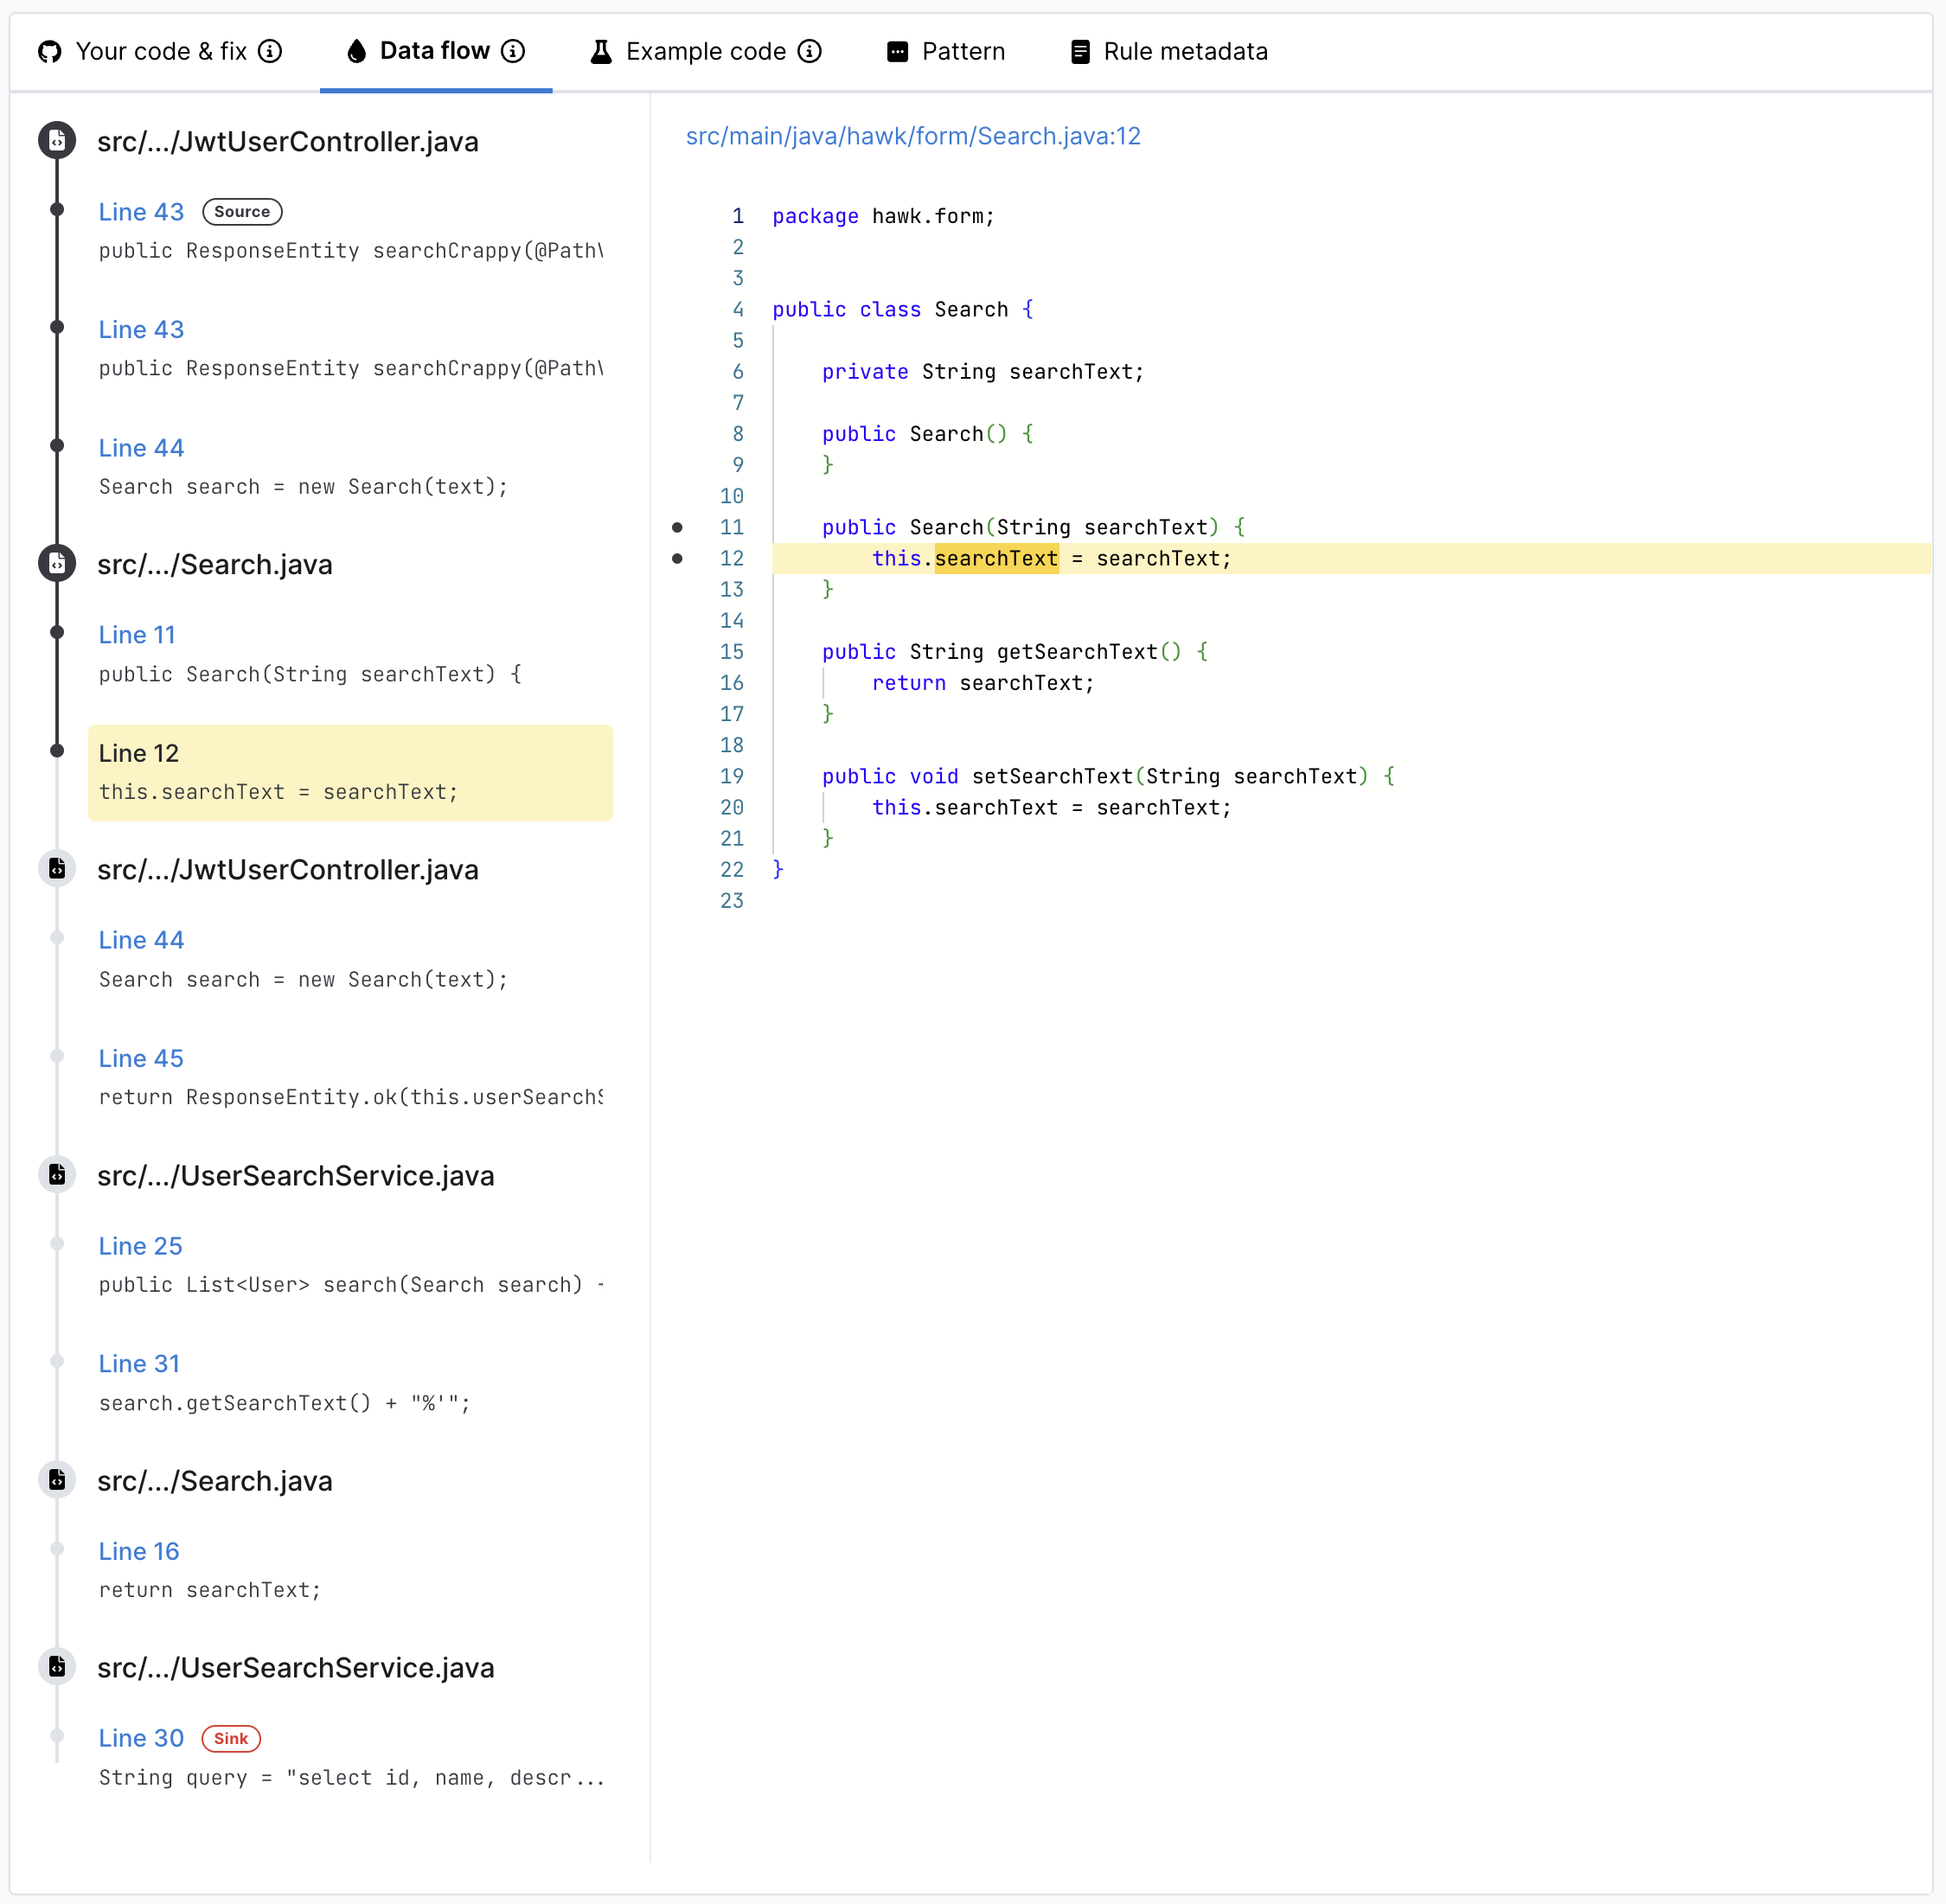The width and height of the screenshot is (1946, 1904).
Task: Open the Your code & fix tab
Action: click(x=160, y=51)
